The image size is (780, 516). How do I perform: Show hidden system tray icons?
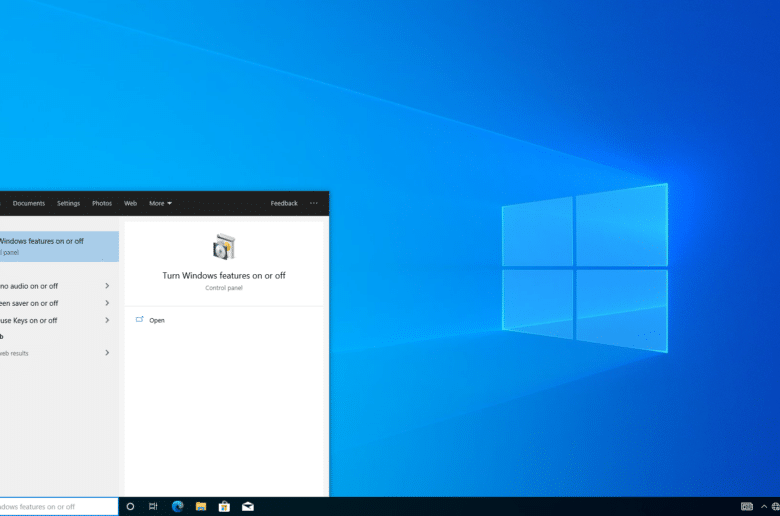click(x=764, y=507)
